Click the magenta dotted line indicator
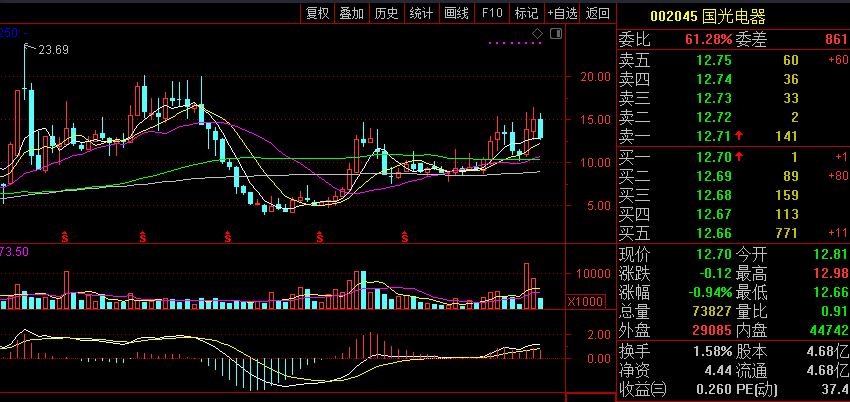Viewport: 850px width, 402px height. (515, 42)
